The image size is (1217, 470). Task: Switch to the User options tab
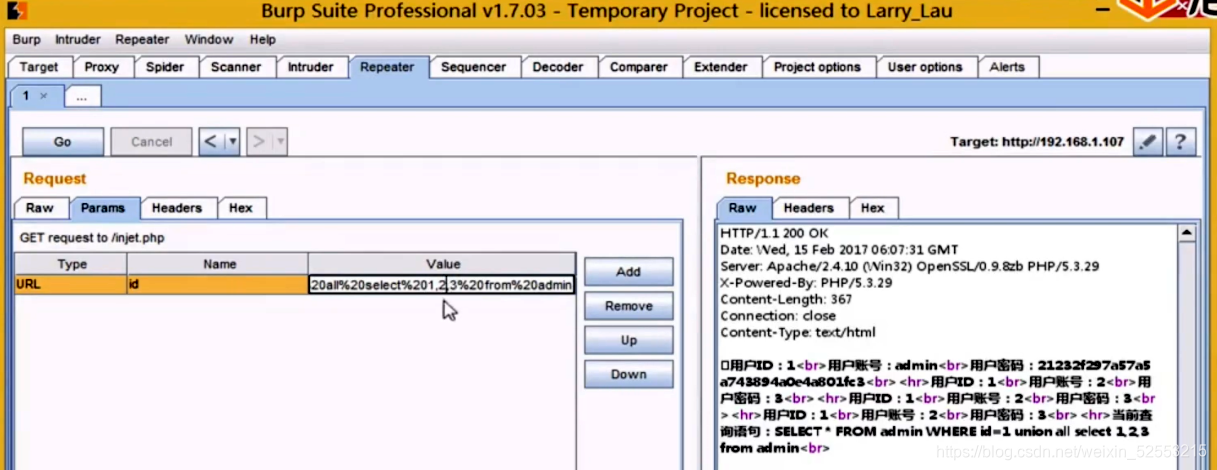pos(925,67)
